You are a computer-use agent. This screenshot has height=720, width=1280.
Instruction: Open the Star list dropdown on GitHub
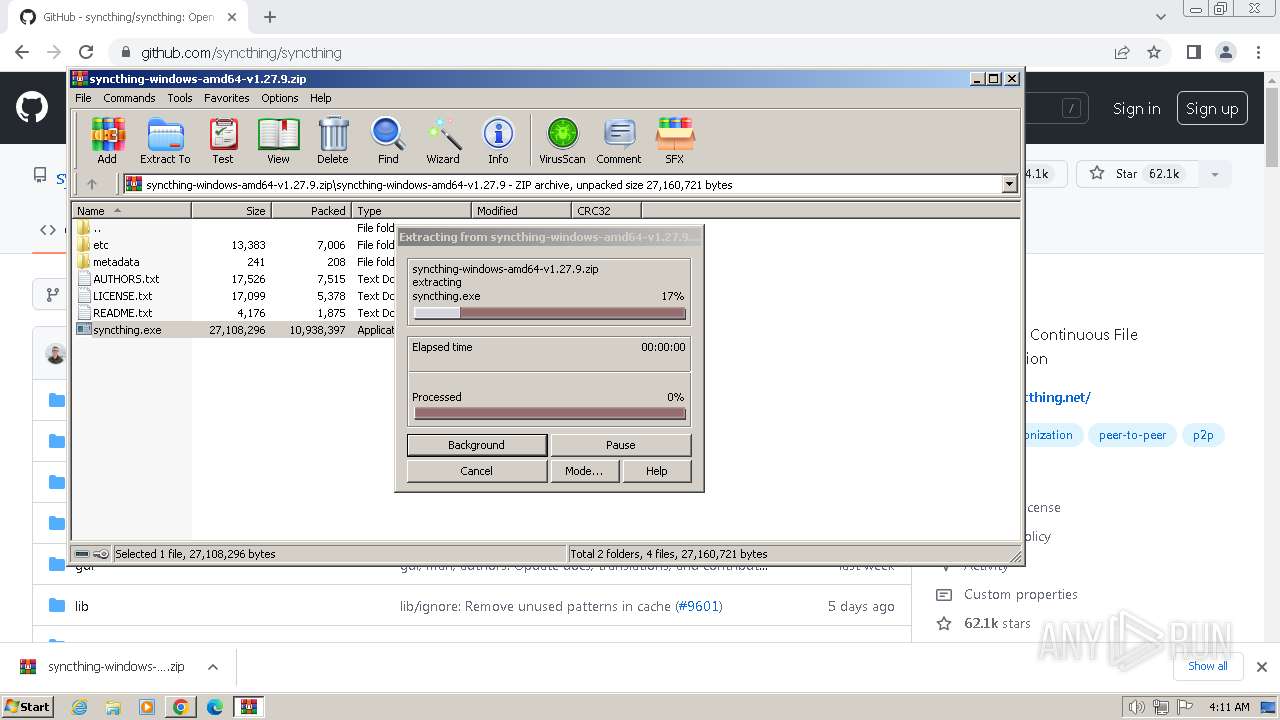[1215, 174]
